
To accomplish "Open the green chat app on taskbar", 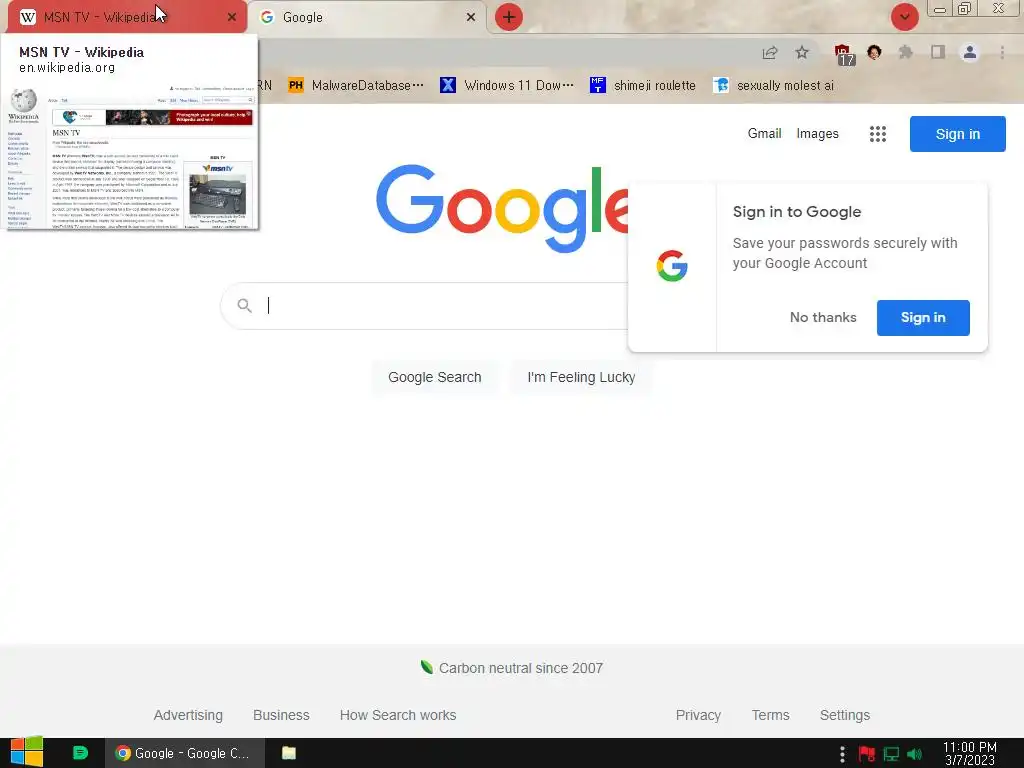I will (80, 753).
